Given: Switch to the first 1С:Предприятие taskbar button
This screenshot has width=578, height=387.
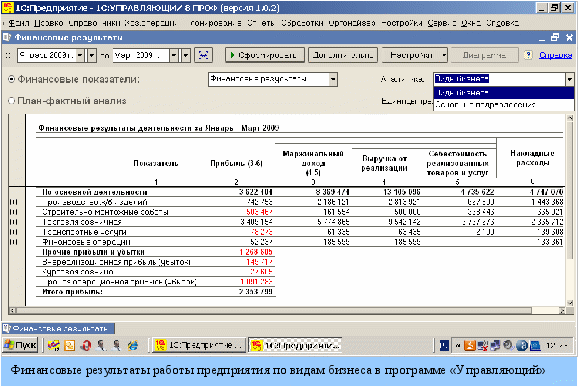Looking at the screenshot, I should pos(198,345).
